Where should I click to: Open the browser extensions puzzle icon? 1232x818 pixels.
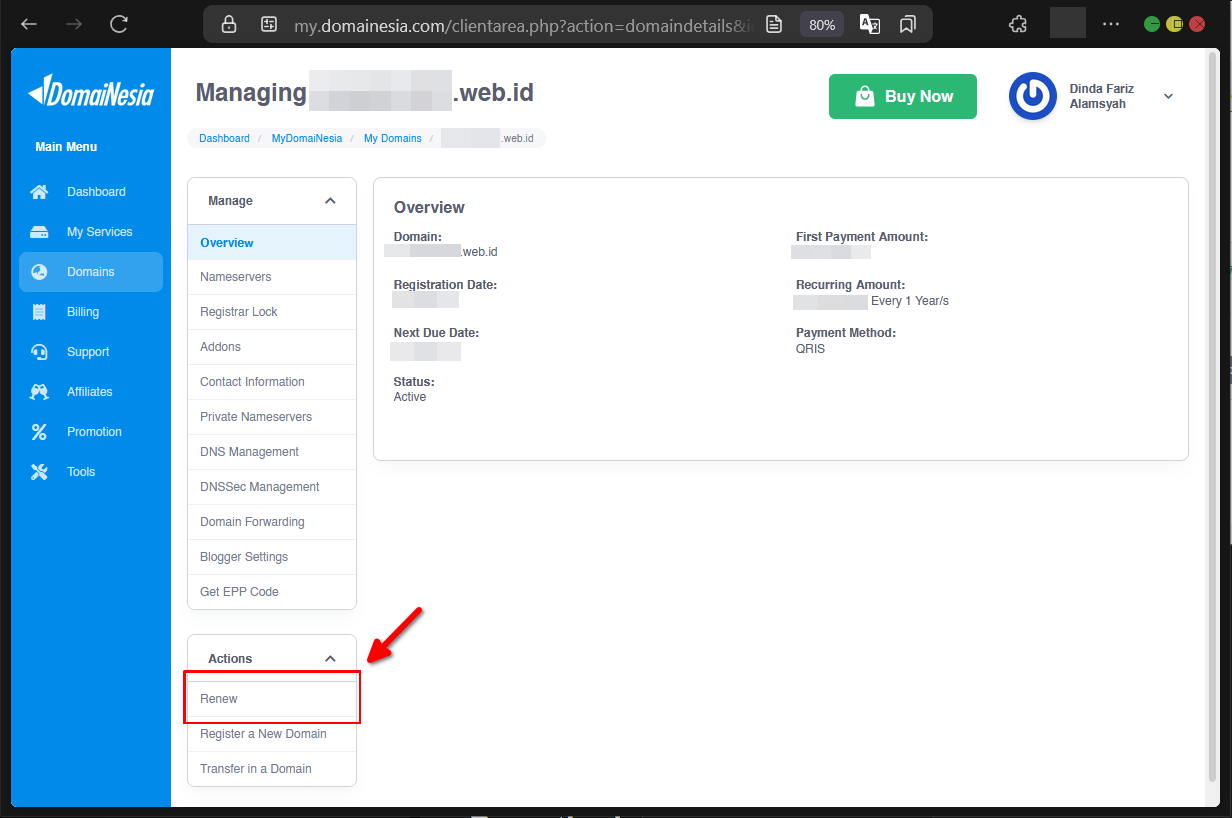pos(1018,24)
